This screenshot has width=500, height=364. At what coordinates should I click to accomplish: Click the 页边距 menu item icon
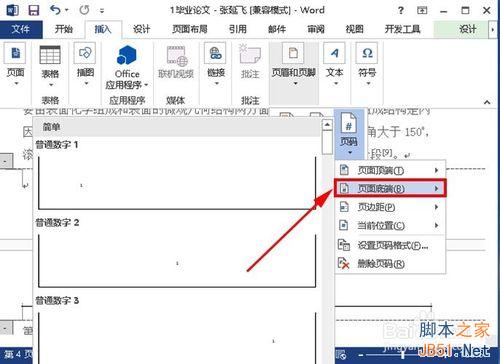[344, 207]
